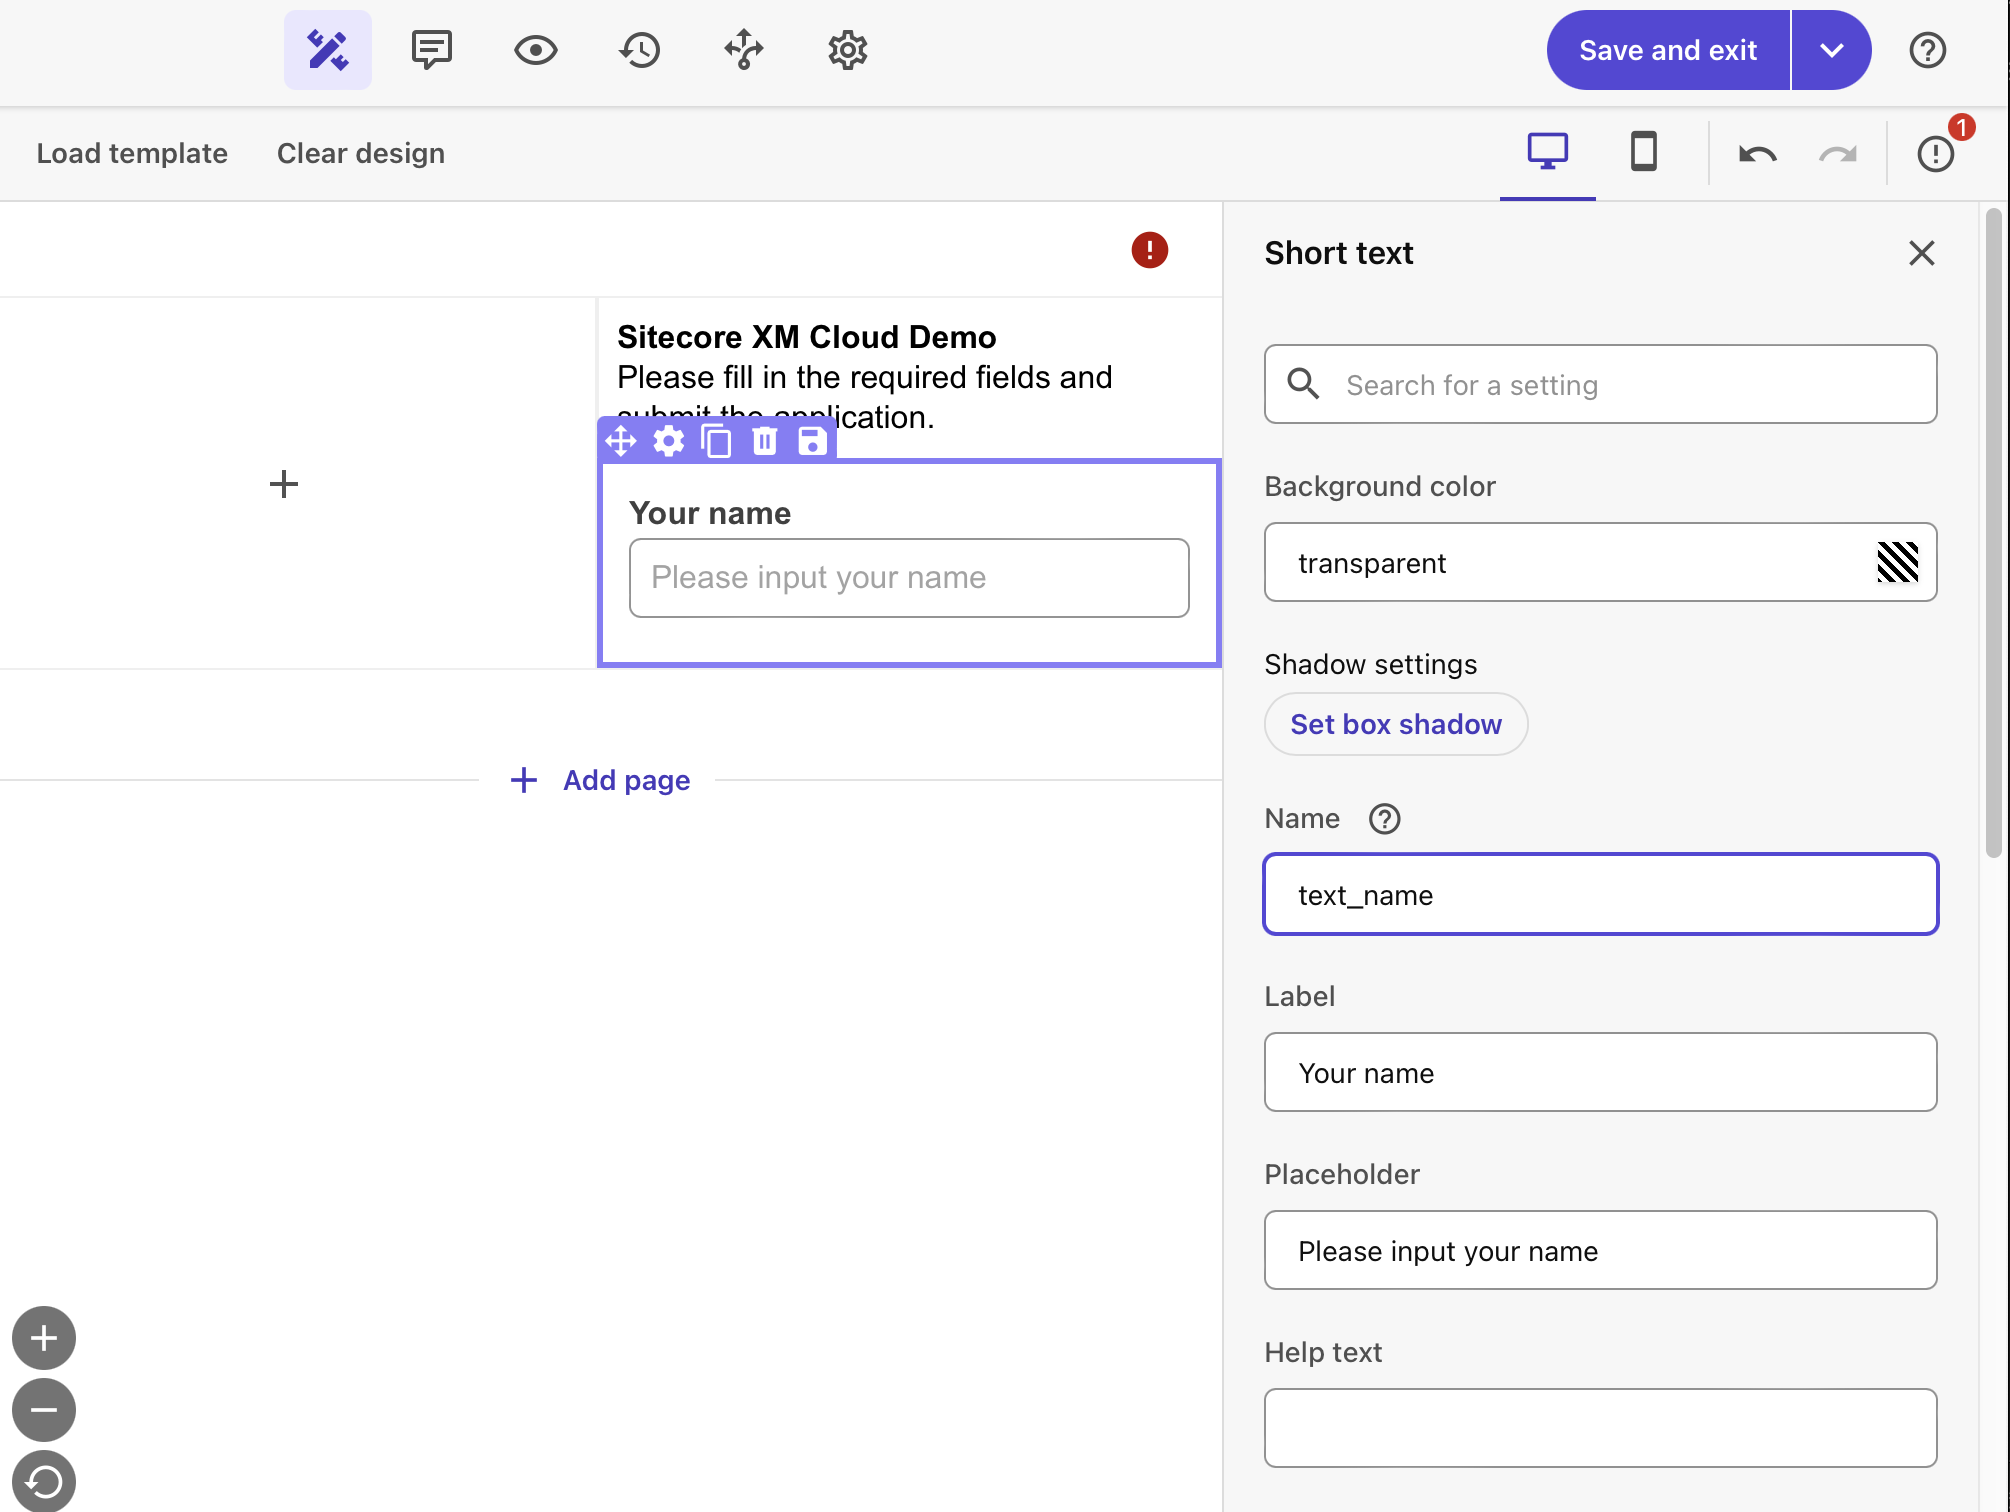Close the Short text panel
Screen dimensions: 2010x1512
point(1921,253)
